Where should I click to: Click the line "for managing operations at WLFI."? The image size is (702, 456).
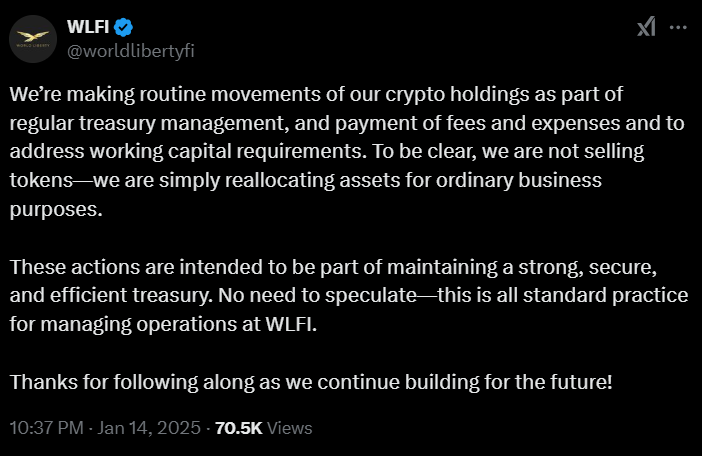(163, 324)
